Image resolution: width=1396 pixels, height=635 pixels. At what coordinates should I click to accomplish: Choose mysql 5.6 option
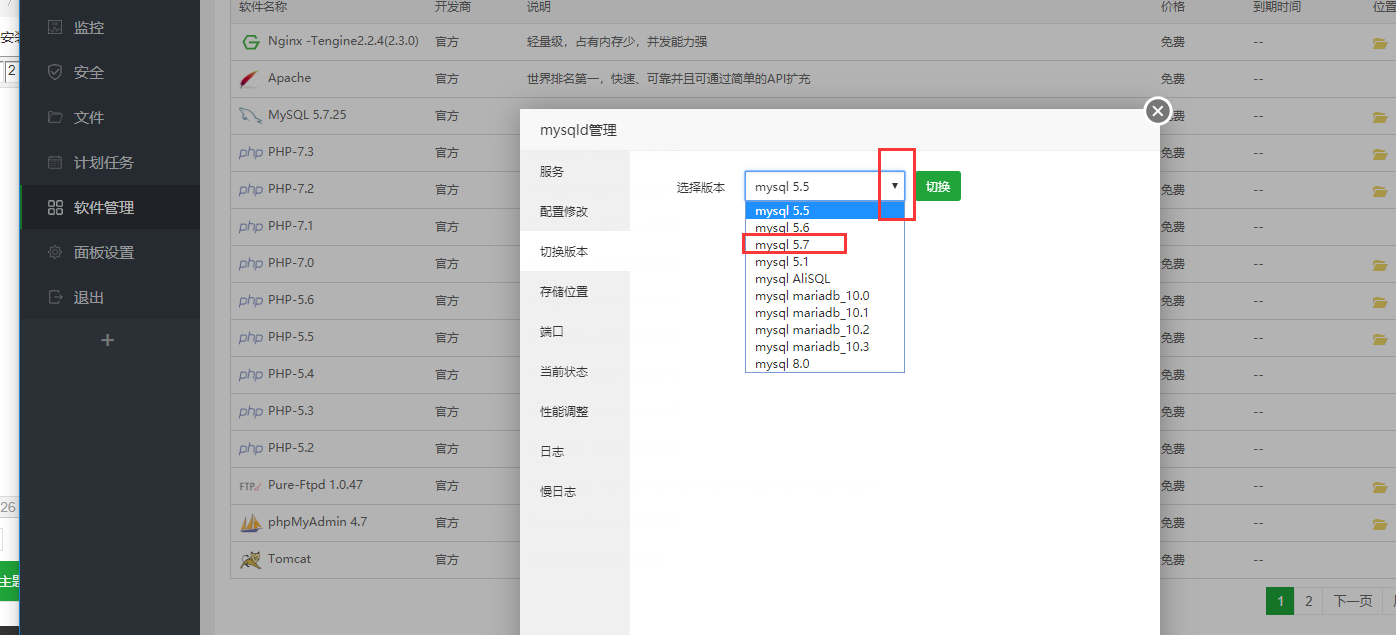[825, 228]
